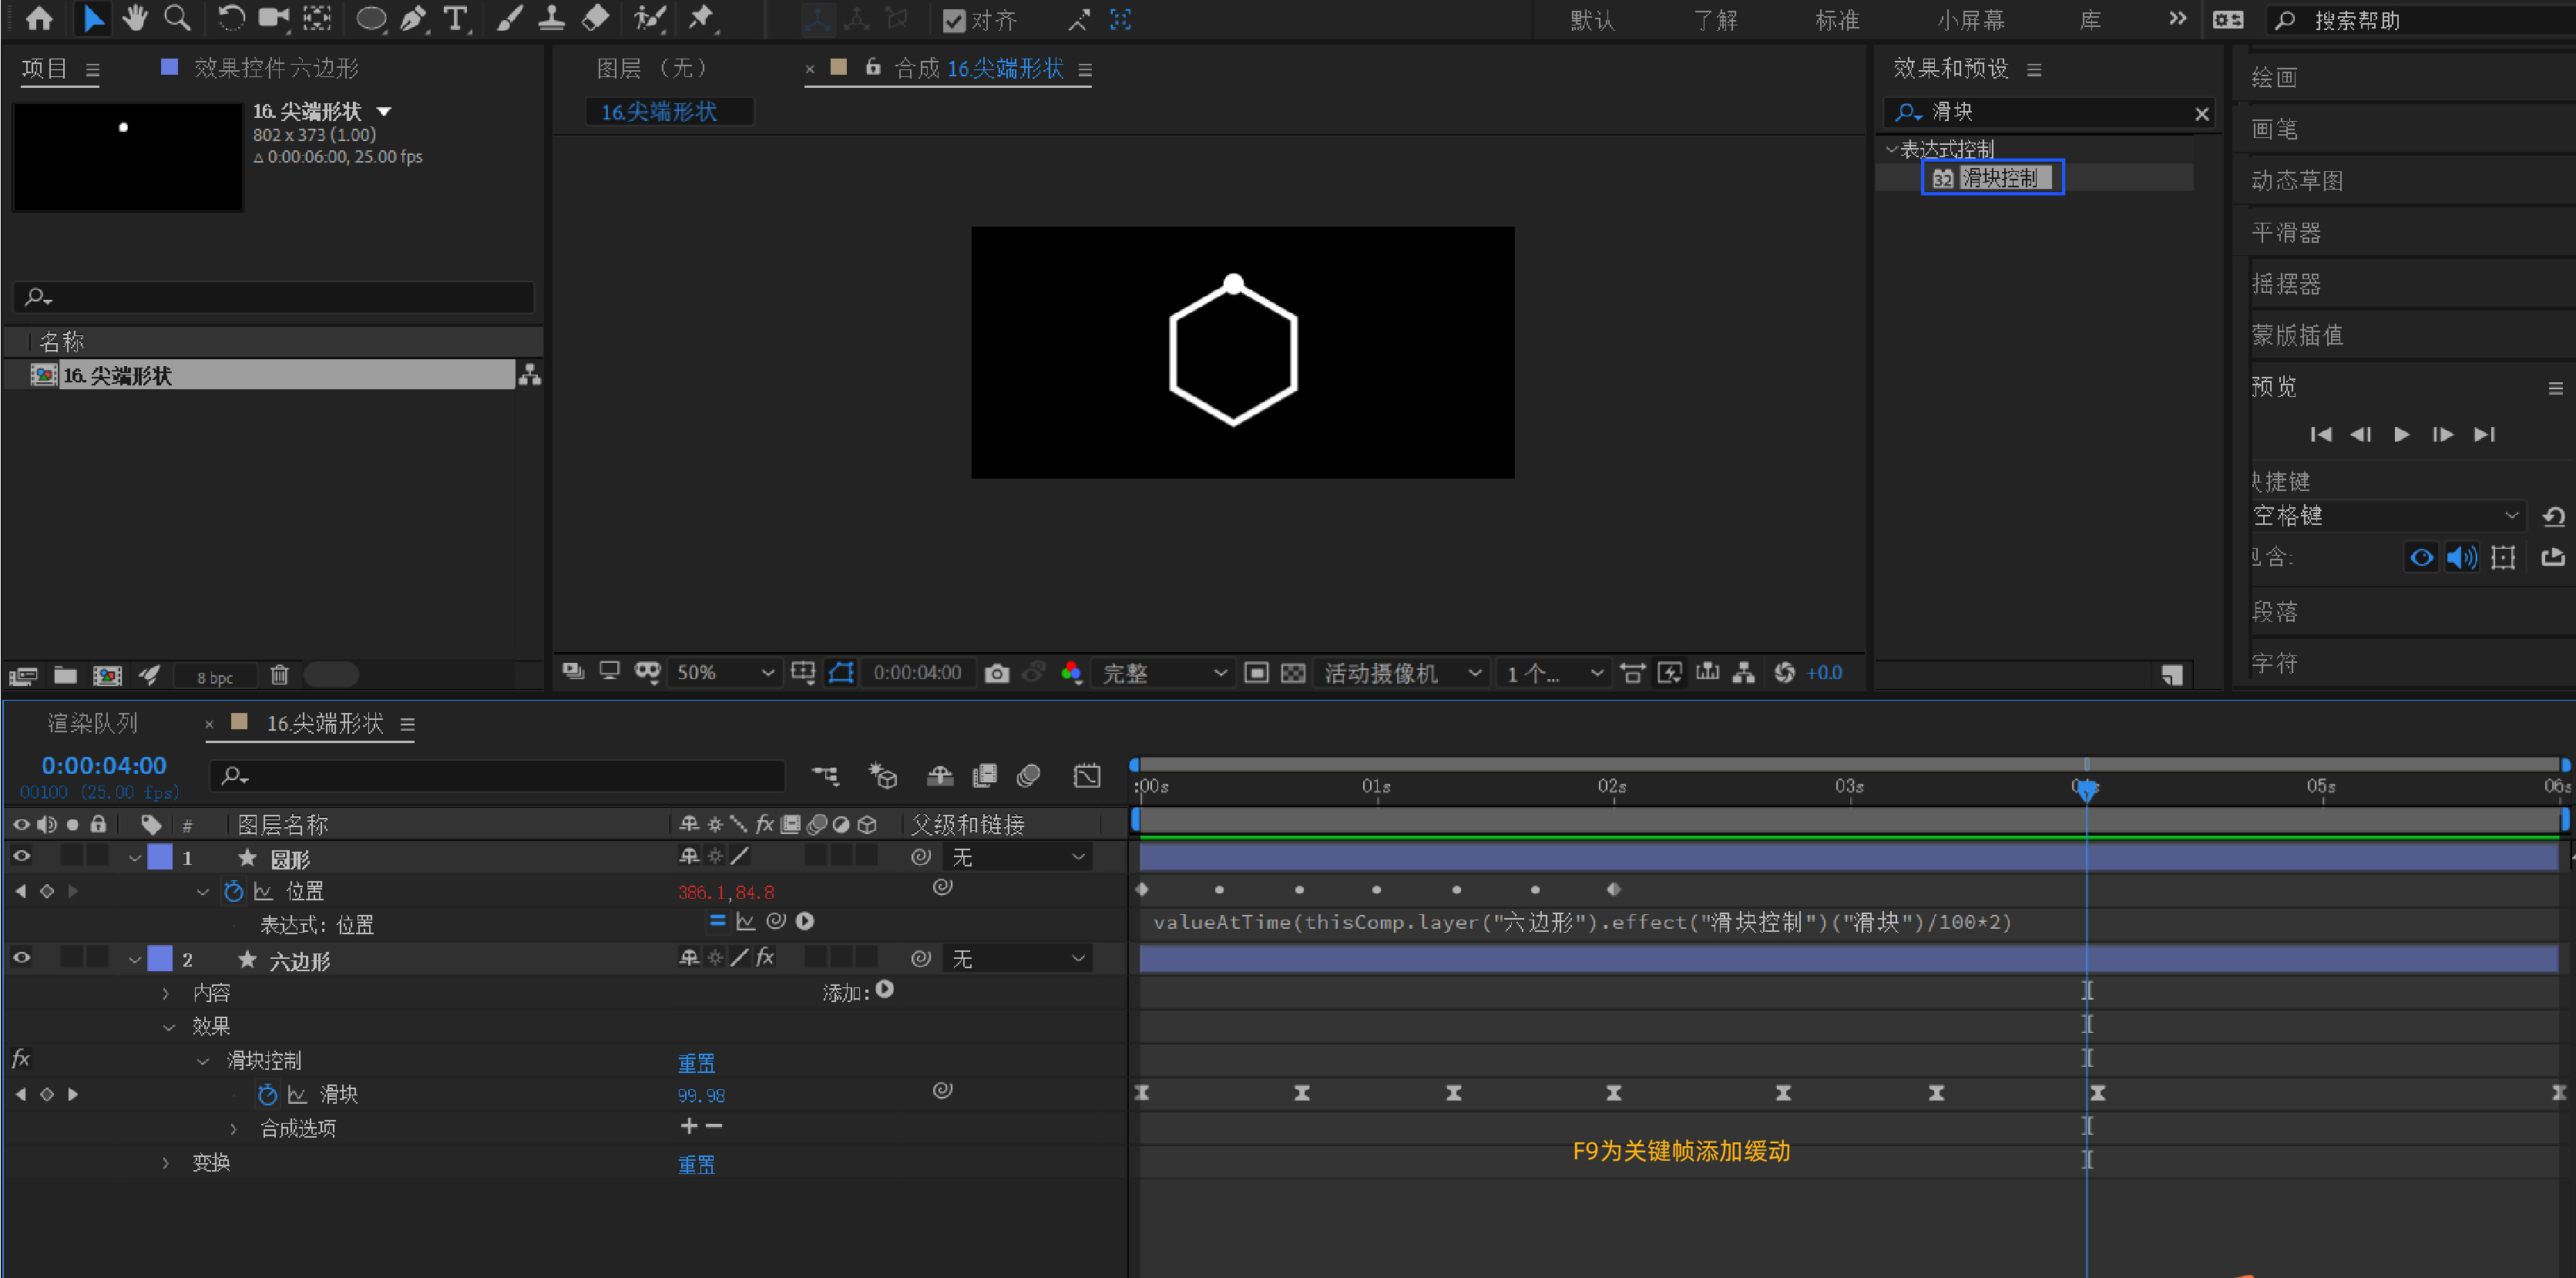Screen dimensions: 2576x1278
Task: Select the 标准 workspace
Action: (1836, 20)
